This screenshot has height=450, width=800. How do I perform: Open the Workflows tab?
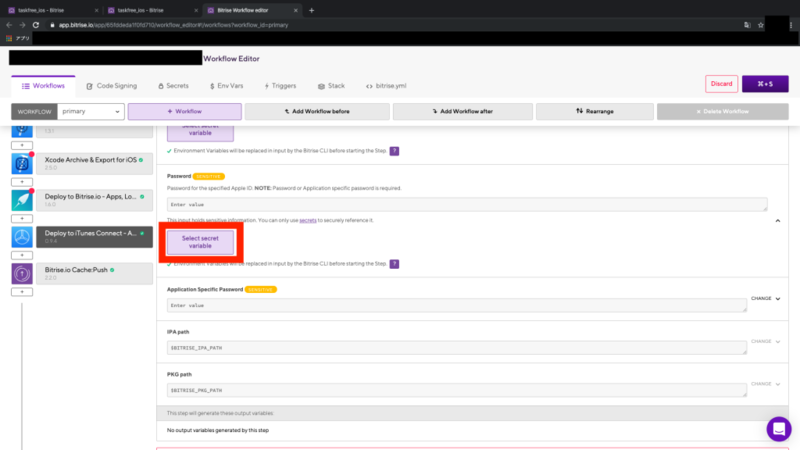point(43,86)
